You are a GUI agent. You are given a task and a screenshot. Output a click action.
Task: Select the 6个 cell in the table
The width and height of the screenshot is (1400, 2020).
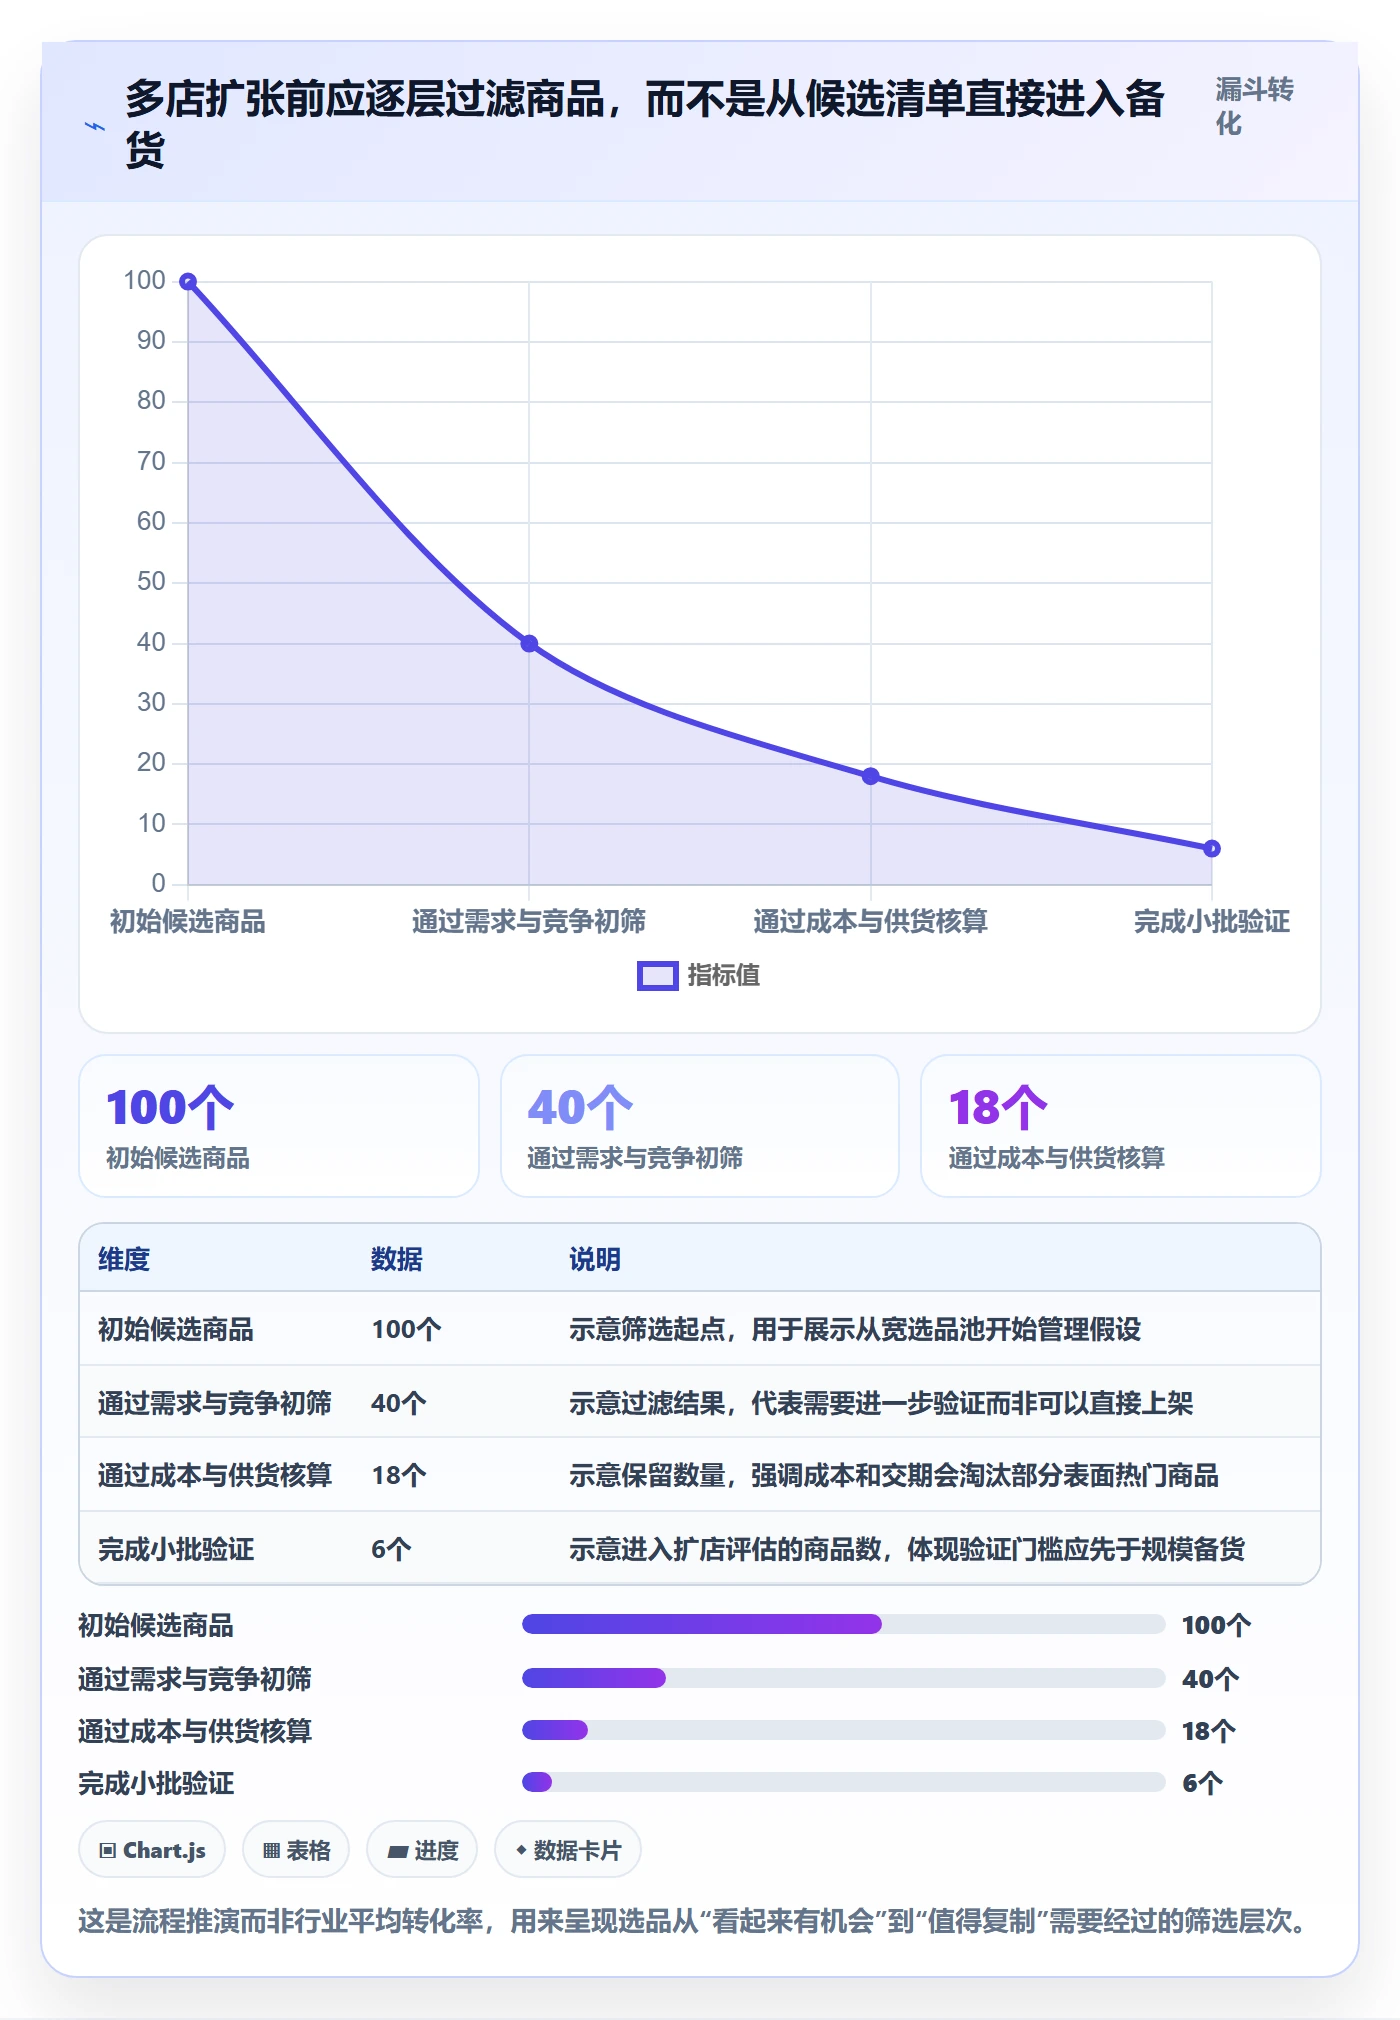click(x=391, y=1549)
